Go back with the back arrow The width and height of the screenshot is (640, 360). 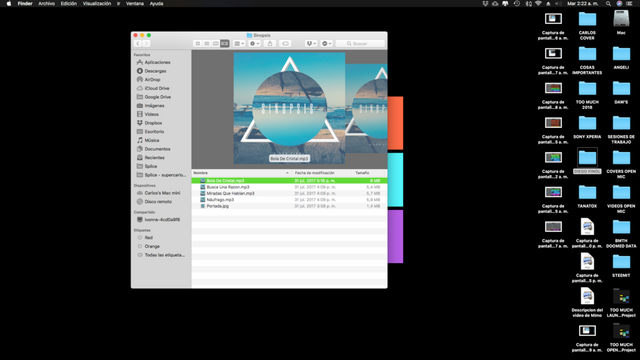pyautogui.click(x=138, y=43)
